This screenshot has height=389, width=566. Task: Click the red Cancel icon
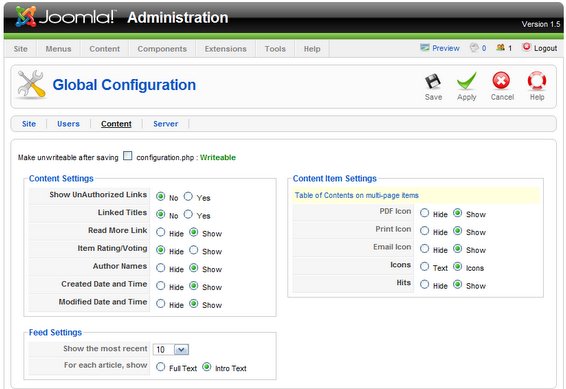point(501,80)
